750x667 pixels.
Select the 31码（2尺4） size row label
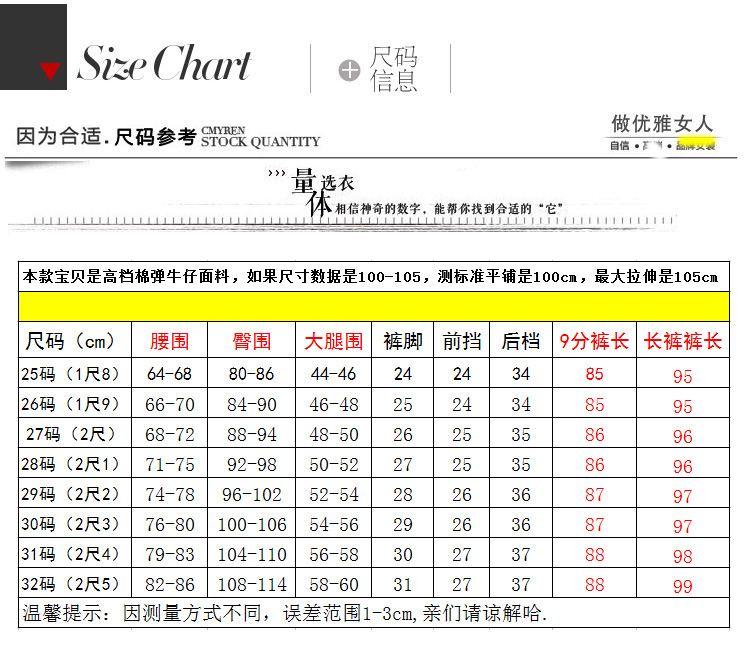pyautogui.click(x=70, y=554)
